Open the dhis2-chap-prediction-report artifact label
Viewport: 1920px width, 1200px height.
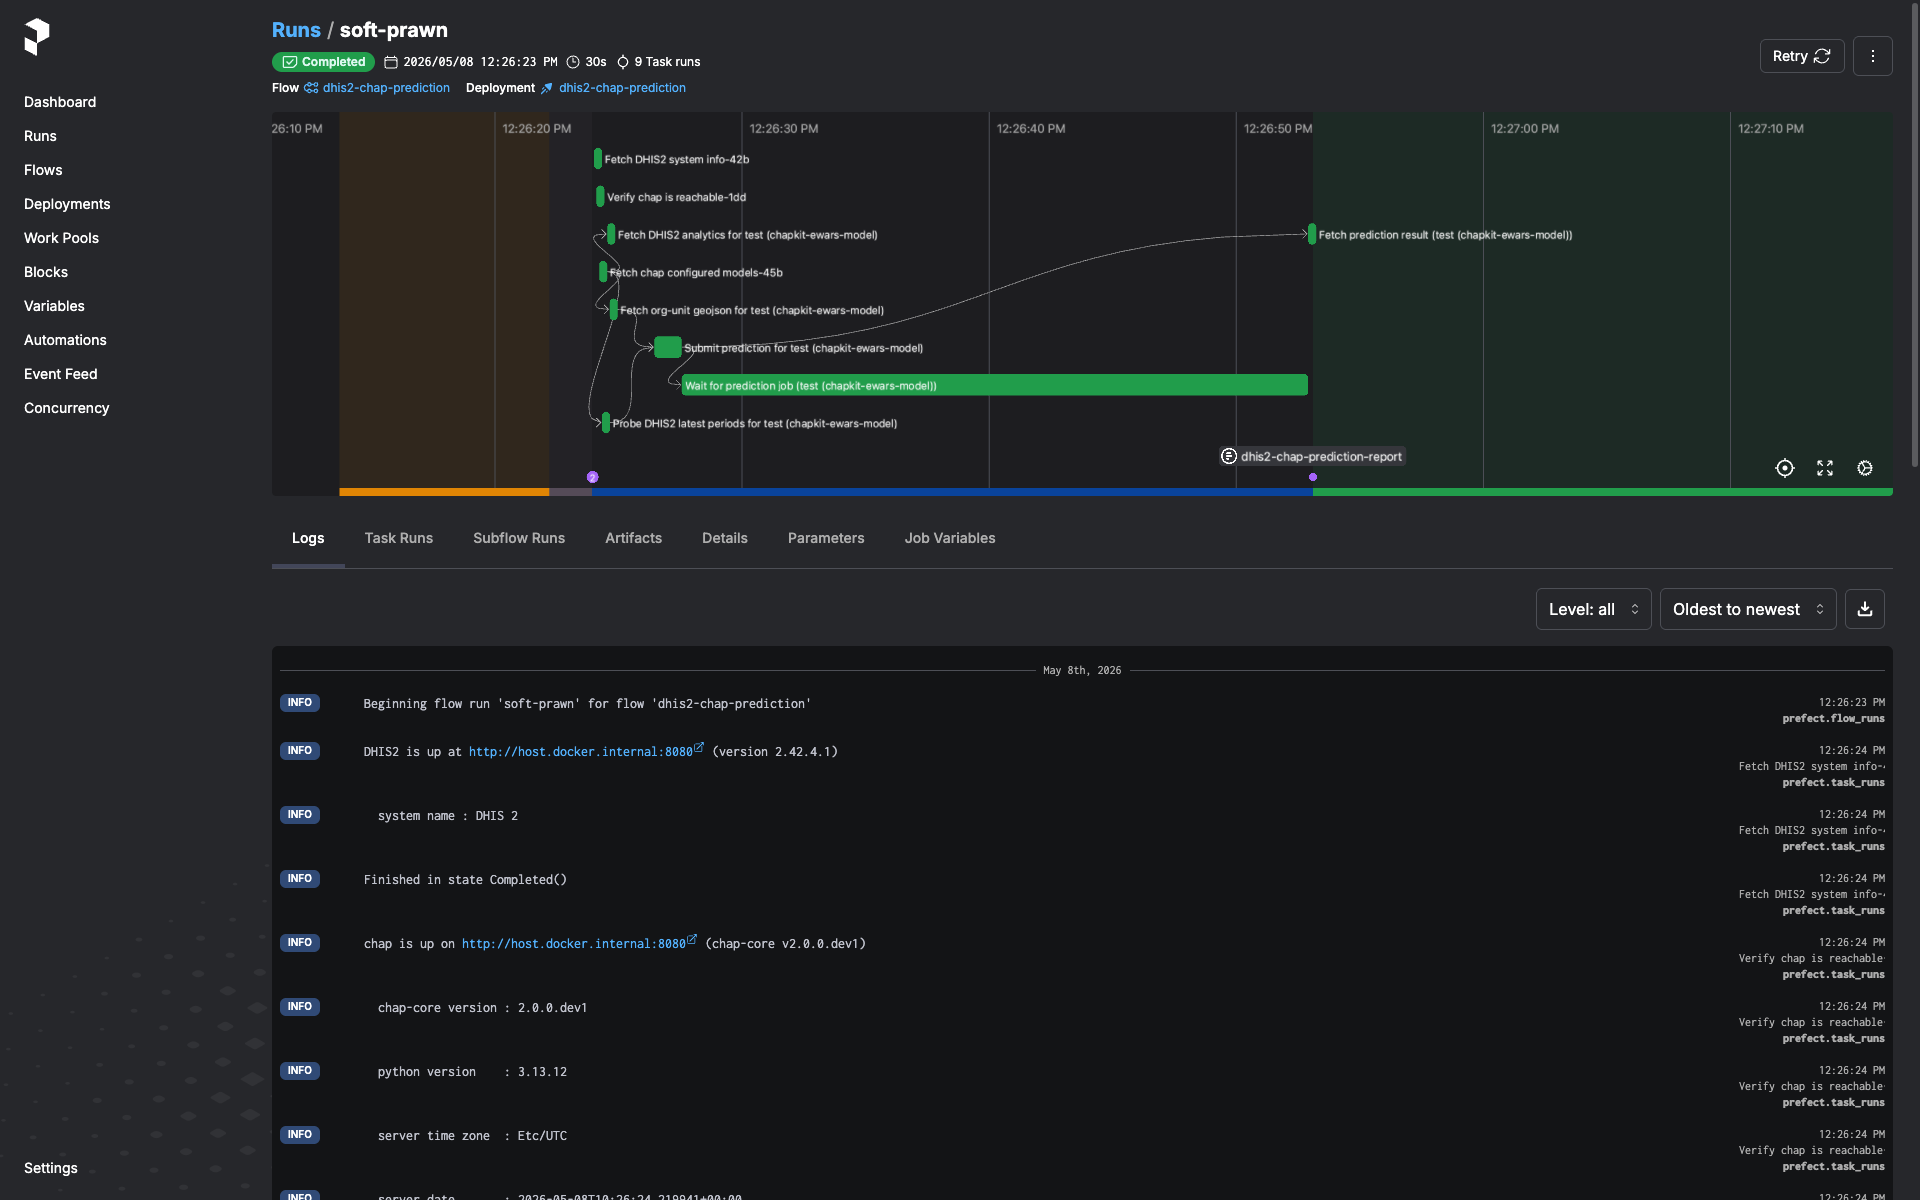pyautogui.click(x=1321, y=456)
